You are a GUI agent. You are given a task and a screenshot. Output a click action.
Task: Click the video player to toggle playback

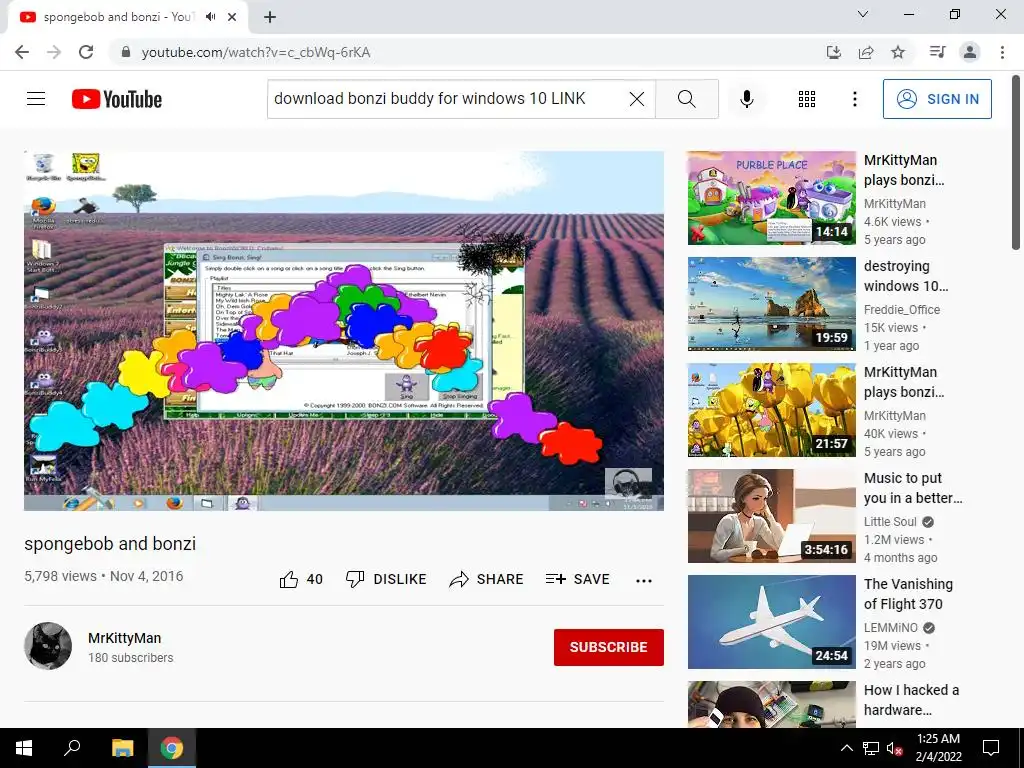(344, 330)
